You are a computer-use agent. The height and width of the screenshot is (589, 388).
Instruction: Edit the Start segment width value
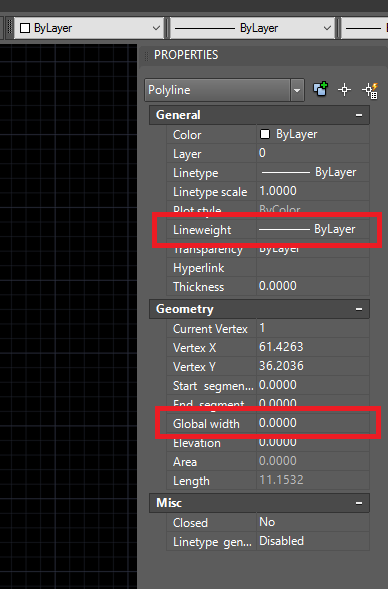coord(313,385)
